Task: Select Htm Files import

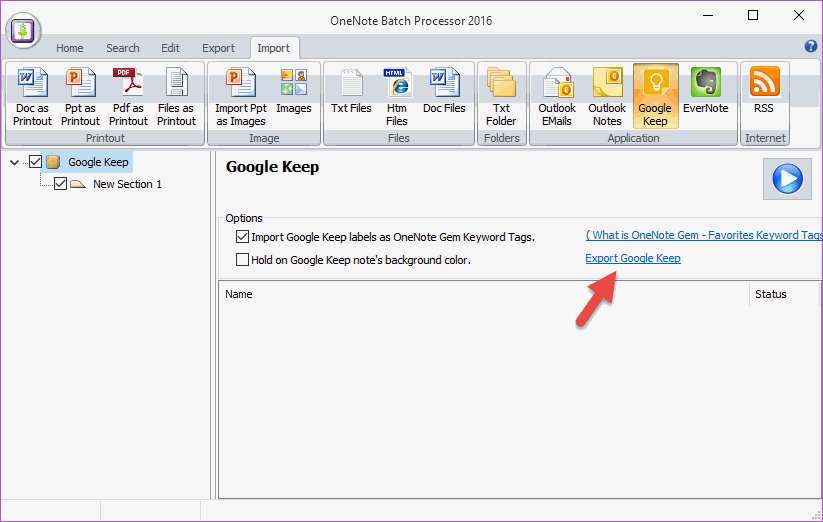Action: point(397,97)
